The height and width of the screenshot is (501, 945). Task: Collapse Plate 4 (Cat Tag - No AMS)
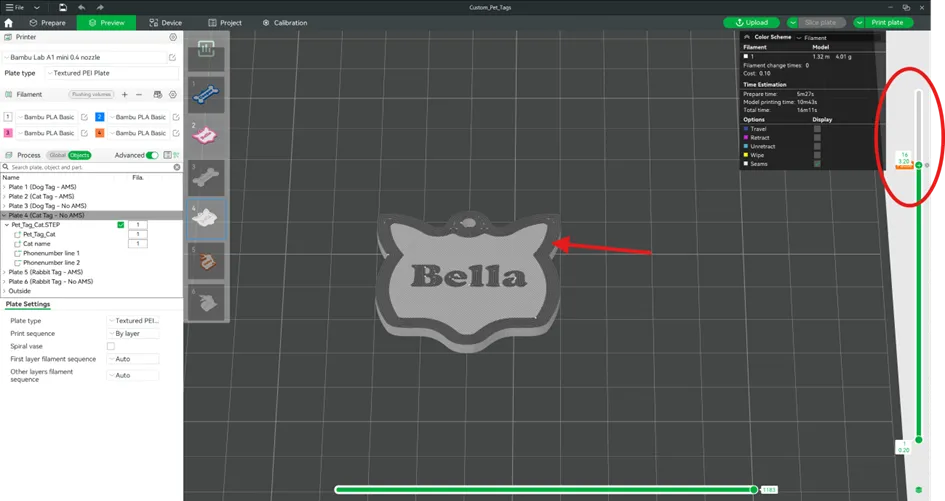point(4,215)
